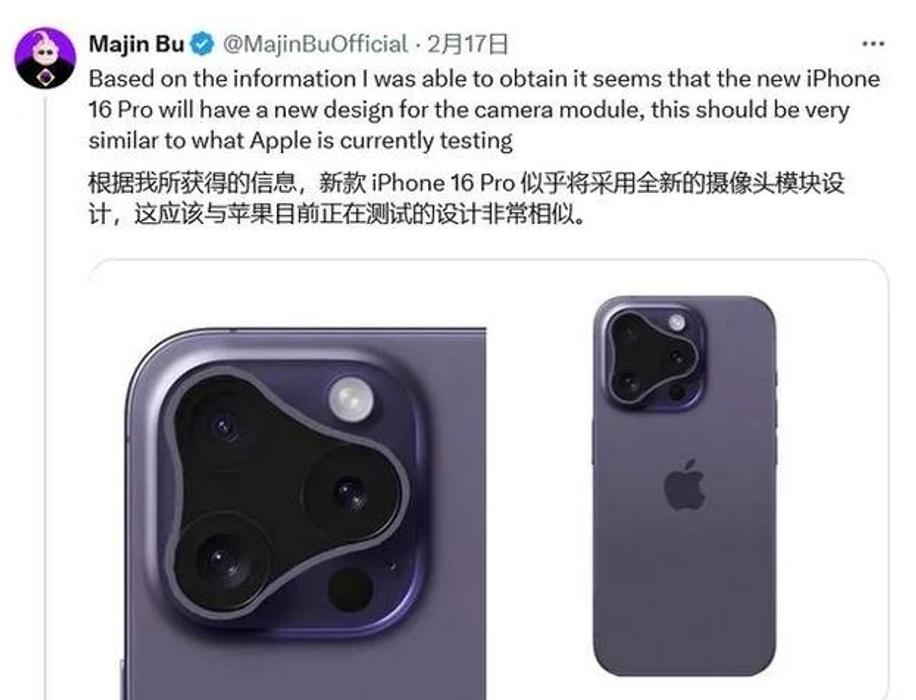
Task: Open the three-dot more options menu
Action: click(873, 44)
